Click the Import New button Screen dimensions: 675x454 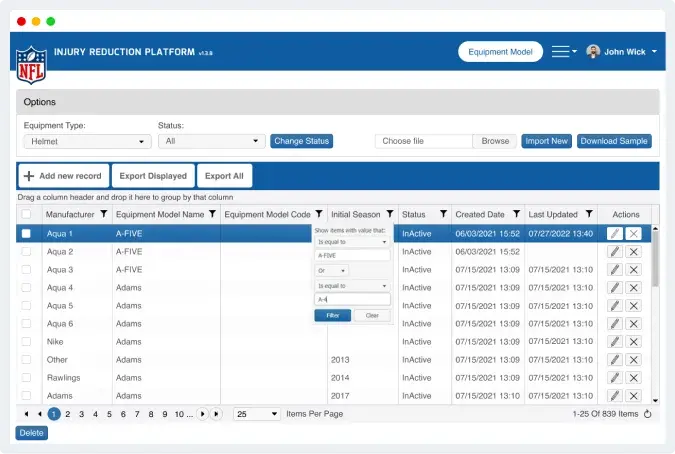point(546,141)
